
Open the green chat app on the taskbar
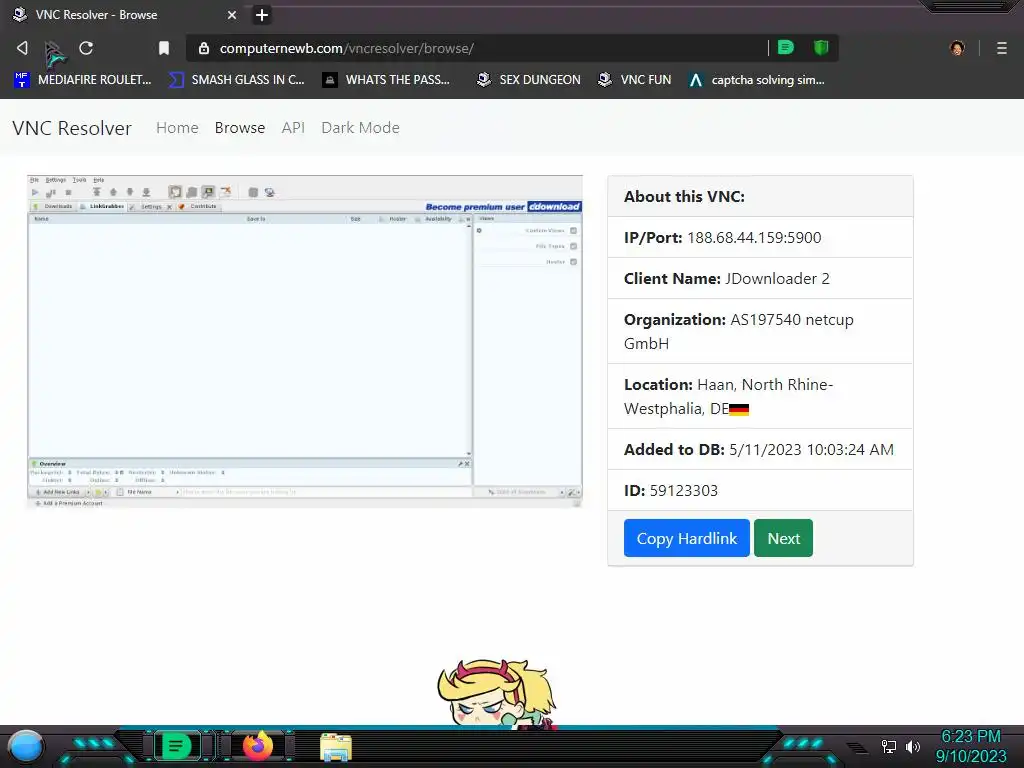175,746
